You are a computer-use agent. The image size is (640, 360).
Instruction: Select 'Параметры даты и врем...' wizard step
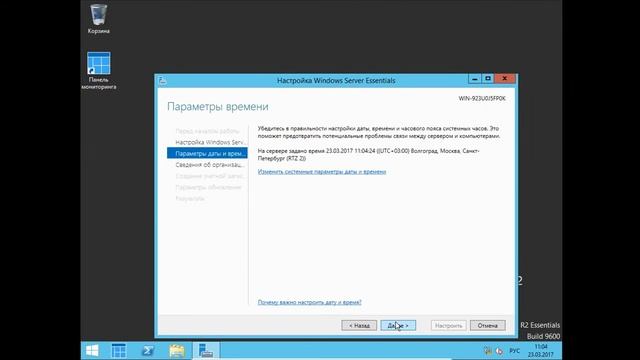coord(207,153)
